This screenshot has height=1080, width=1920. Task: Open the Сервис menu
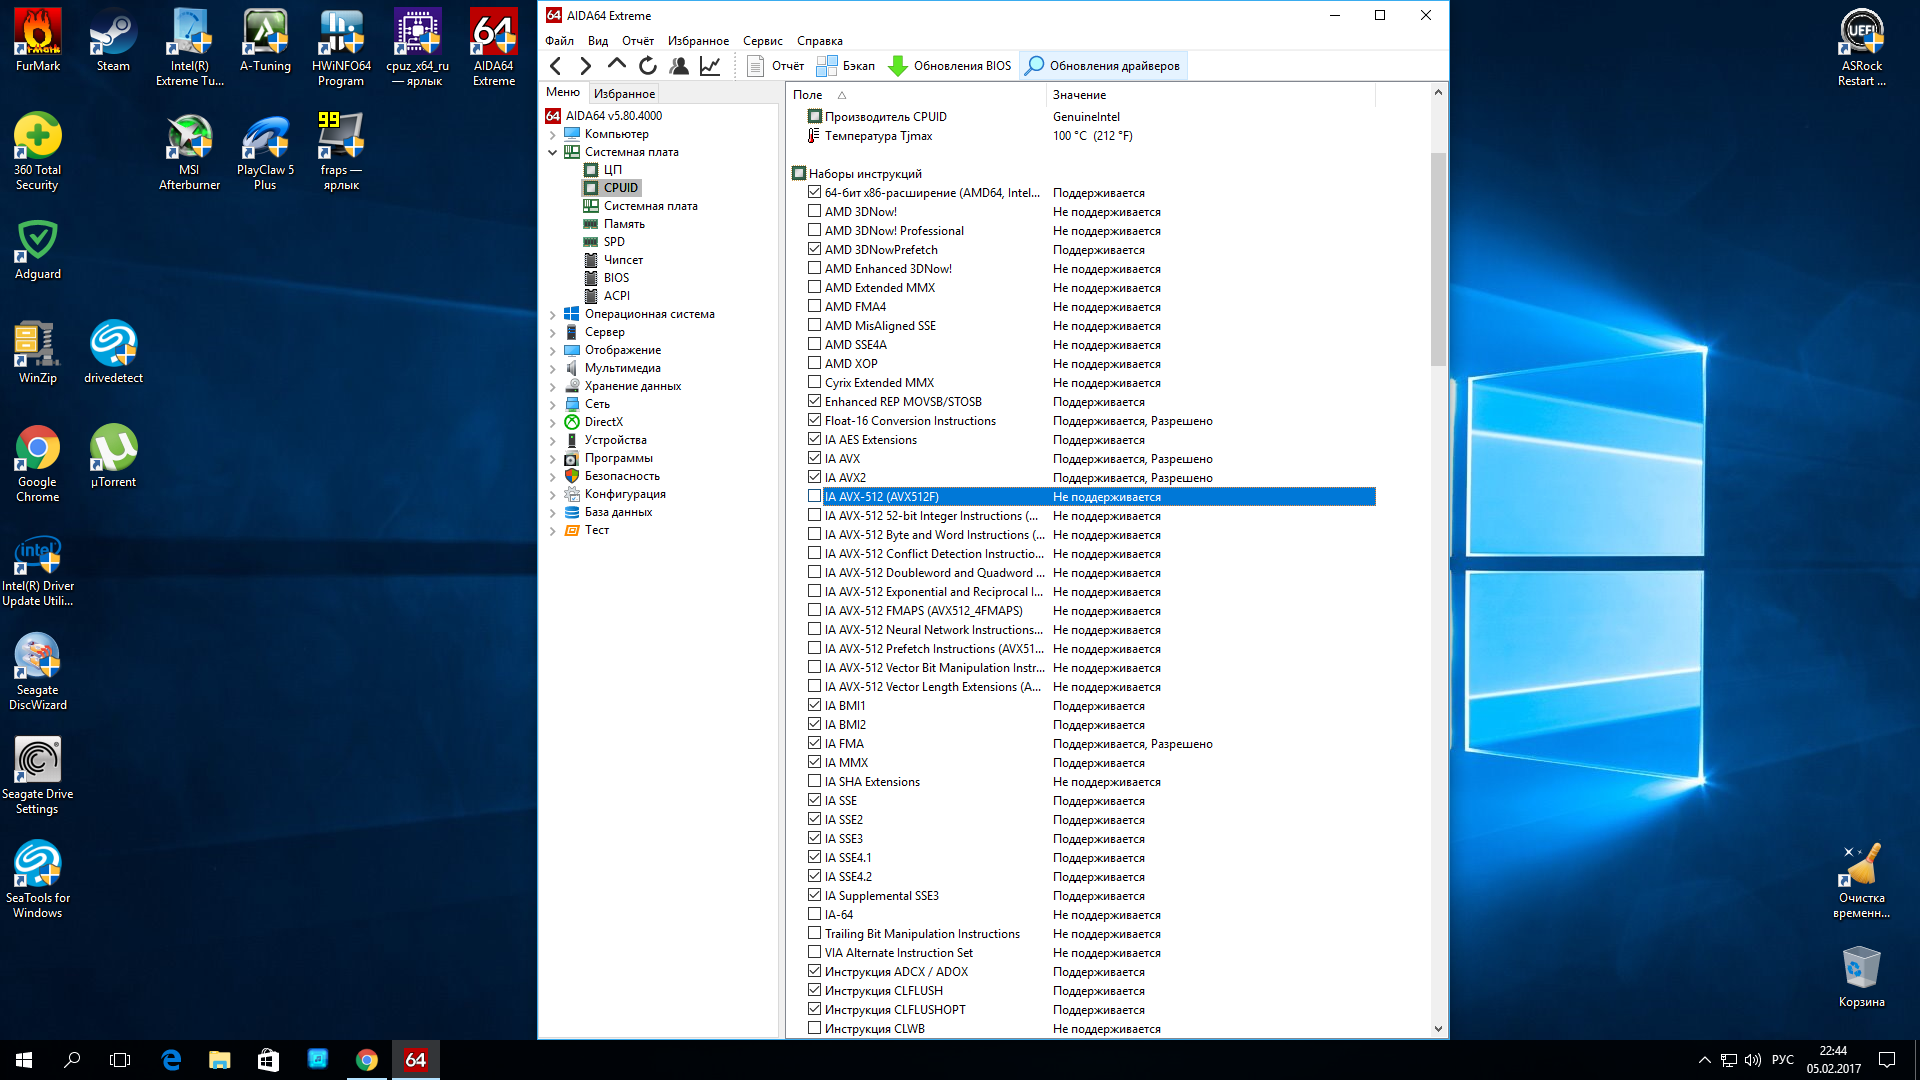[762, 41]
